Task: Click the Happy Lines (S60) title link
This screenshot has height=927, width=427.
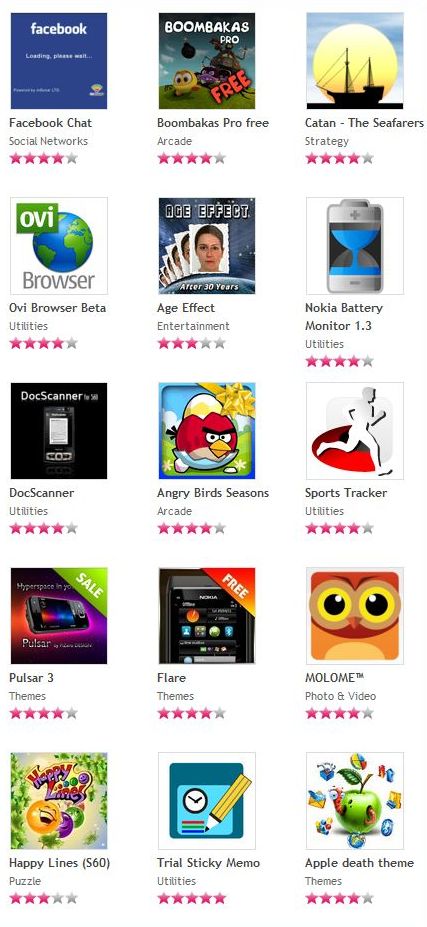Action: click(60, 863)
